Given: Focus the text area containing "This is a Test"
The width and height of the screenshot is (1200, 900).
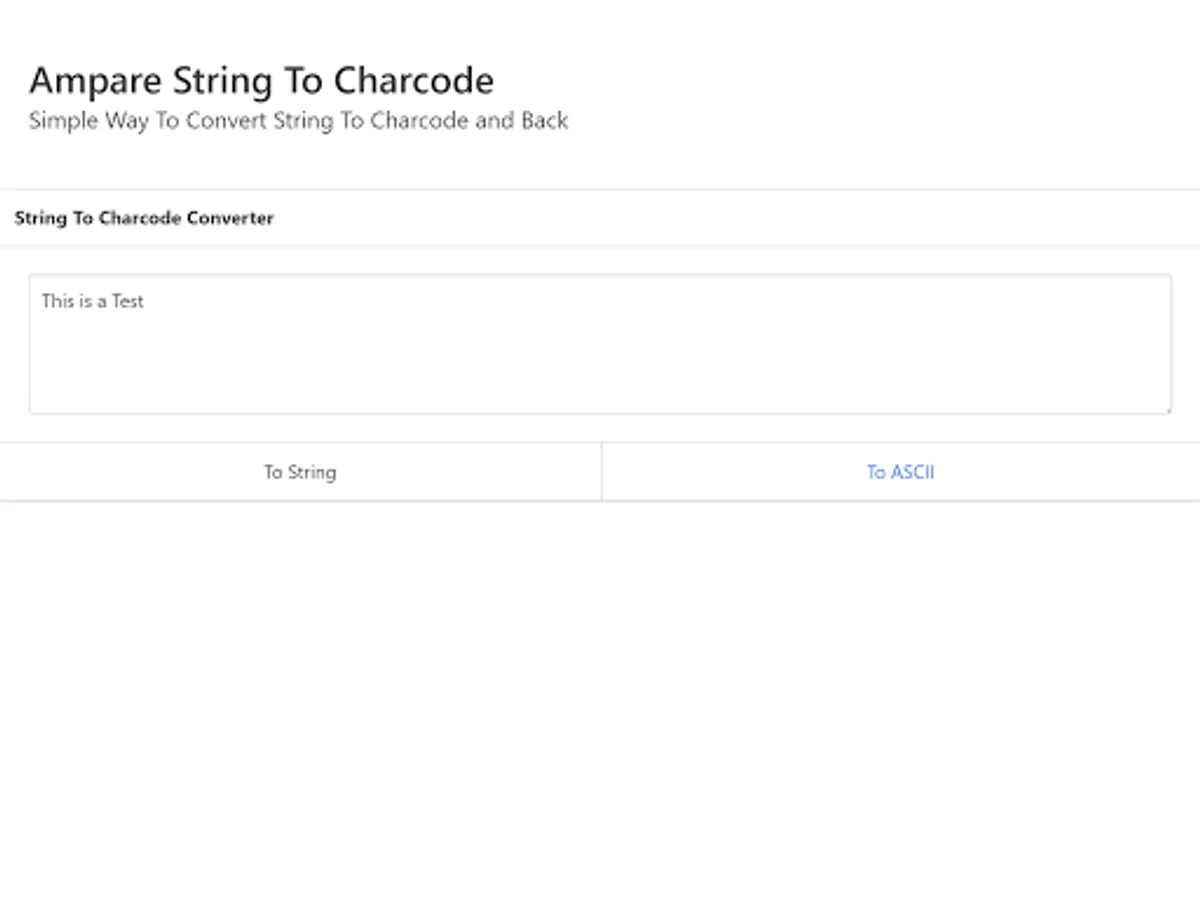Looking at the screenshot, I should click(x=600, y=344).
